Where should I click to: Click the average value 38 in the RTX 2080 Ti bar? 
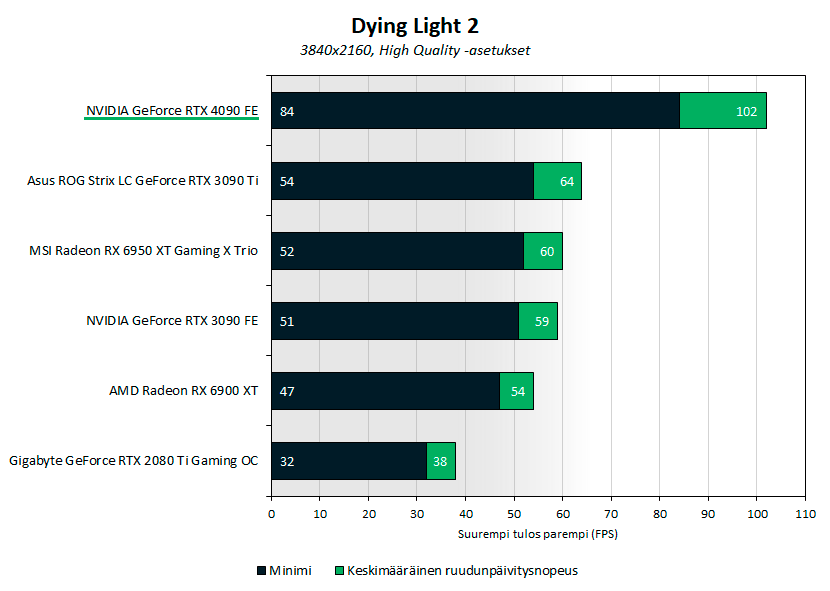pos(440,461)
